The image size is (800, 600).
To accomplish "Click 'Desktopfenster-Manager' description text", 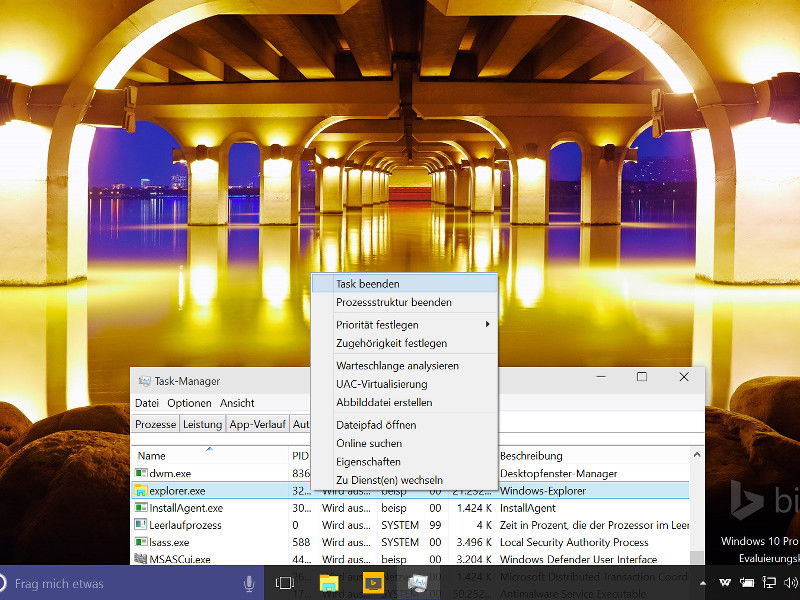I will tap(559, 473).
